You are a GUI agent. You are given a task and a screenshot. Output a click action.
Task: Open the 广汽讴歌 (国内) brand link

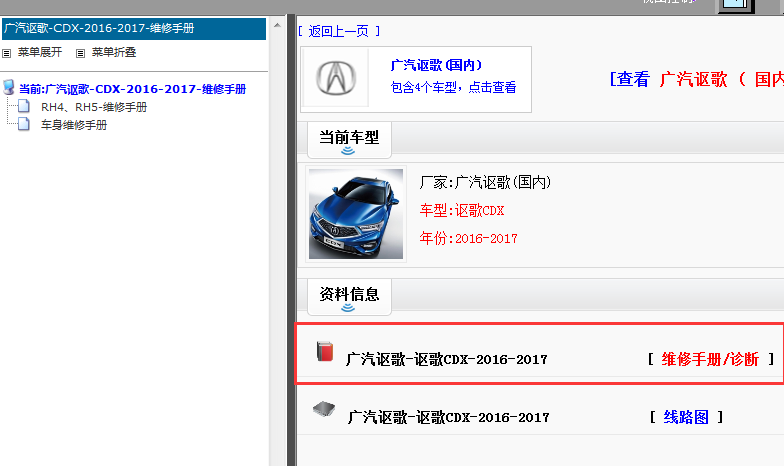coord(436,65)
